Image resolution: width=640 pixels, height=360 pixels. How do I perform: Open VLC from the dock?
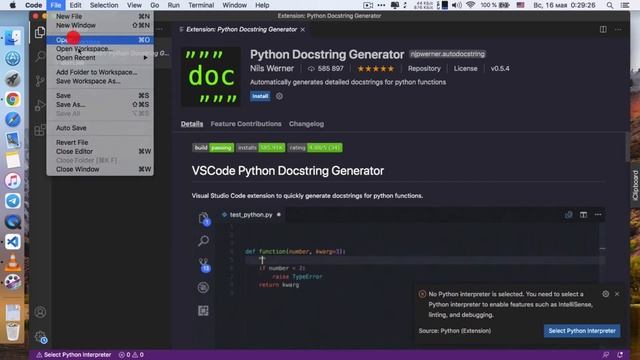click(13, 262)
